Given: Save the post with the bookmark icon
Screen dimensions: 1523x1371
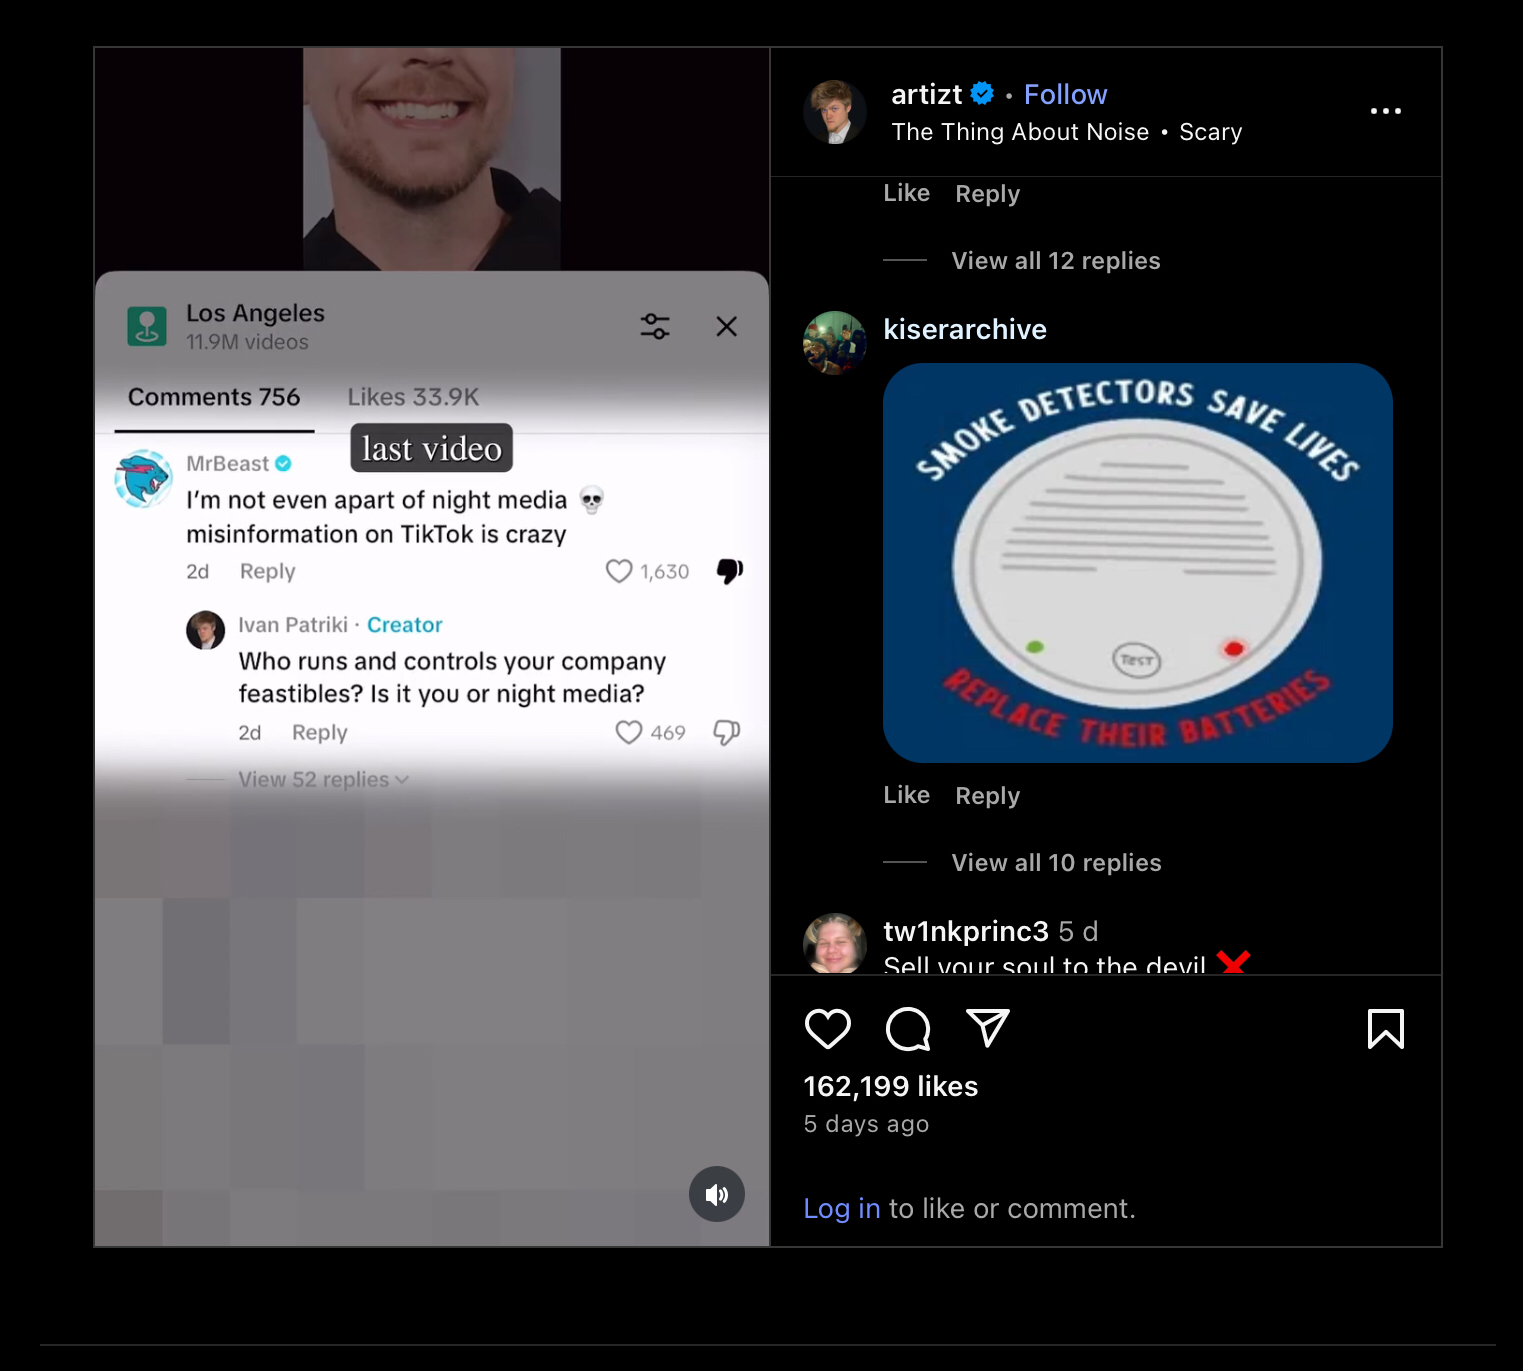Looking at the screenshot, I should 1385,1028.
